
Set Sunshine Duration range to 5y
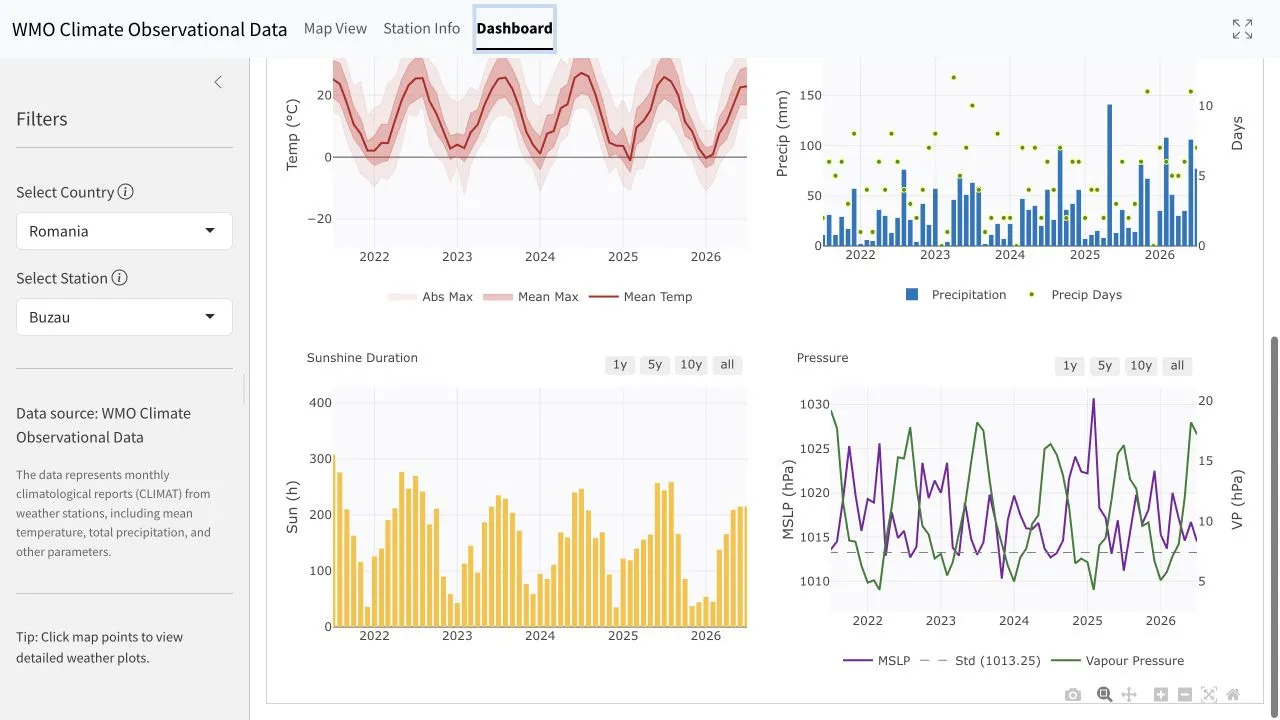tap(655, 365)
